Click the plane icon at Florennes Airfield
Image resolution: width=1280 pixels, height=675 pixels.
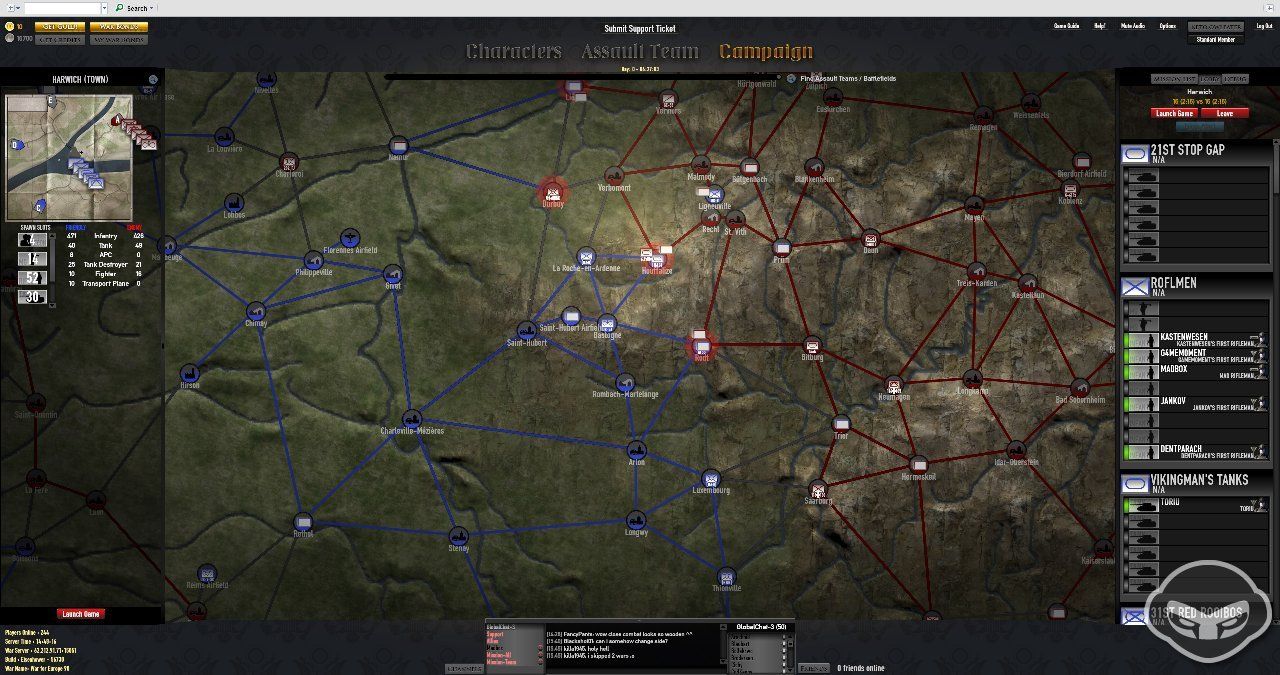[x=349, y=238]
